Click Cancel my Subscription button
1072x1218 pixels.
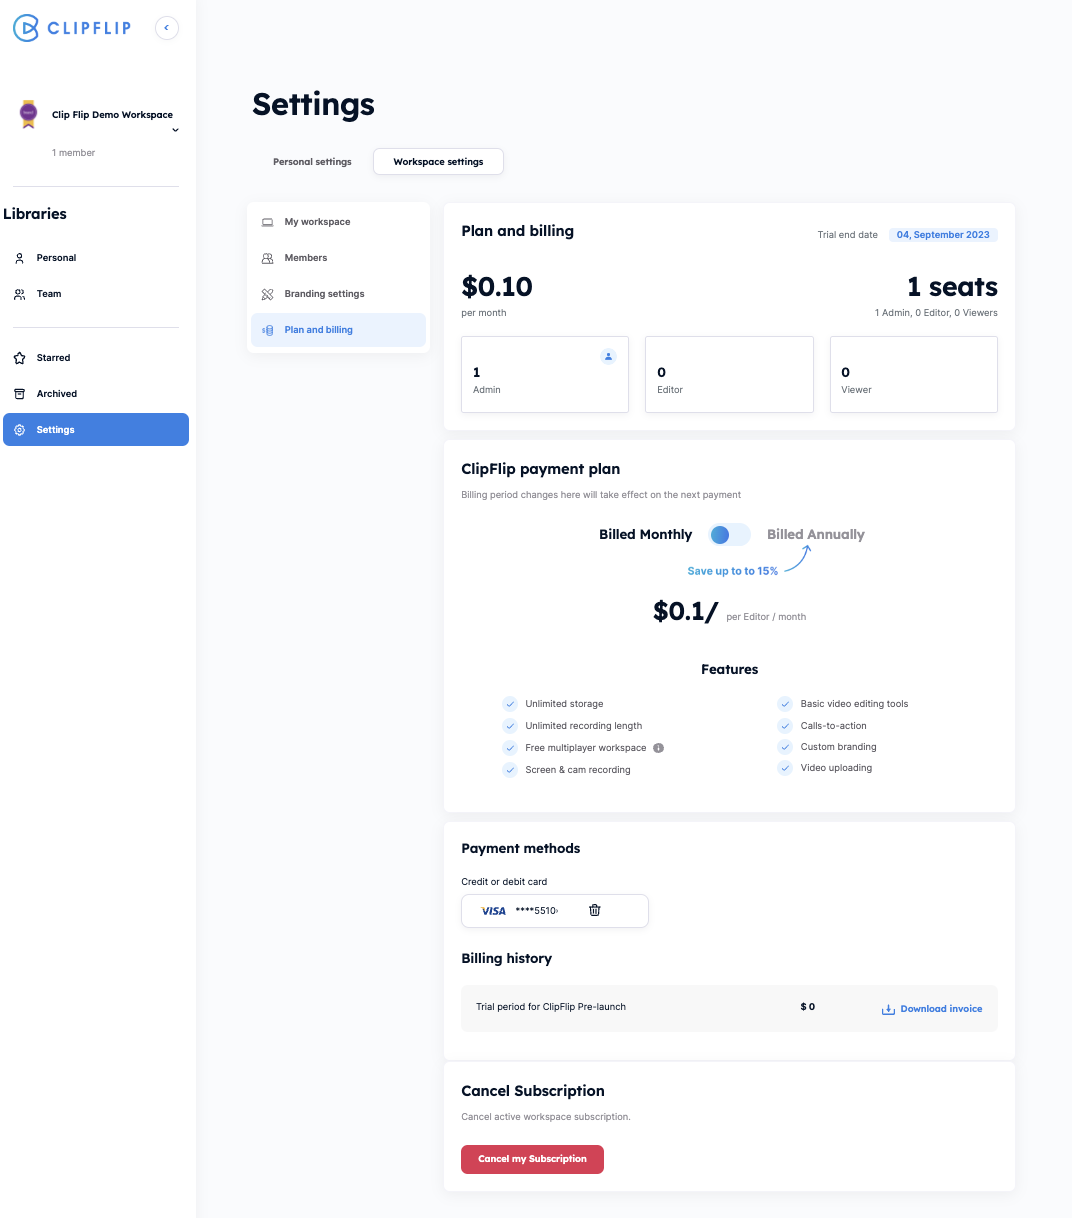click(532, 1159)
